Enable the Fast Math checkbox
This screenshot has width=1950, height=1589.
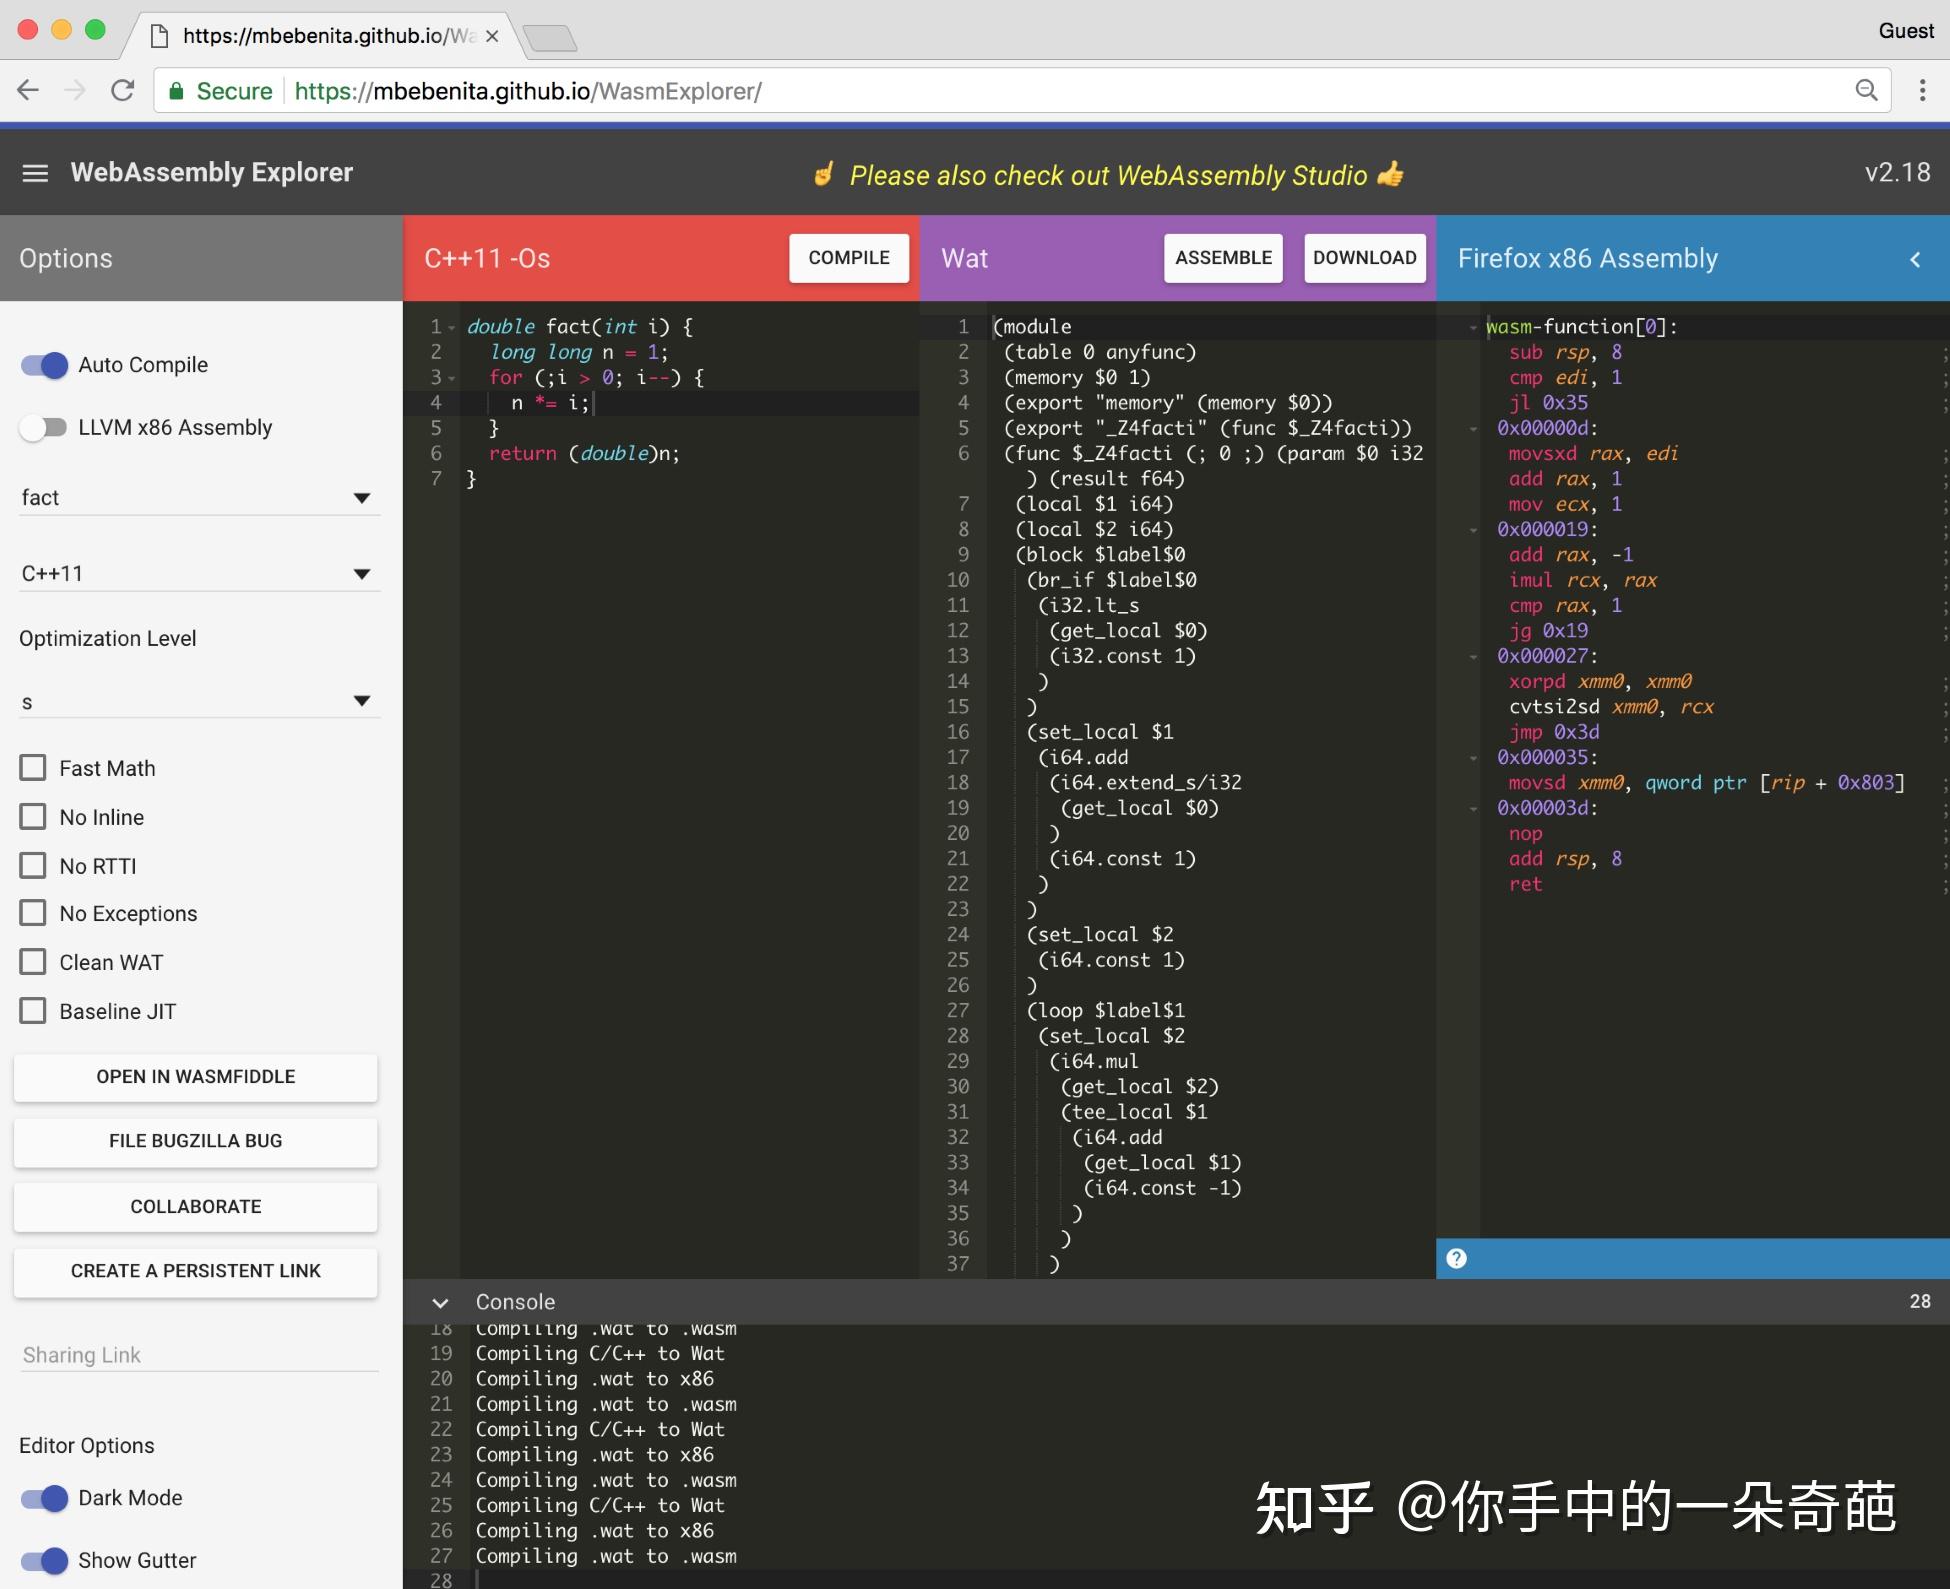[x=35, y=767]
